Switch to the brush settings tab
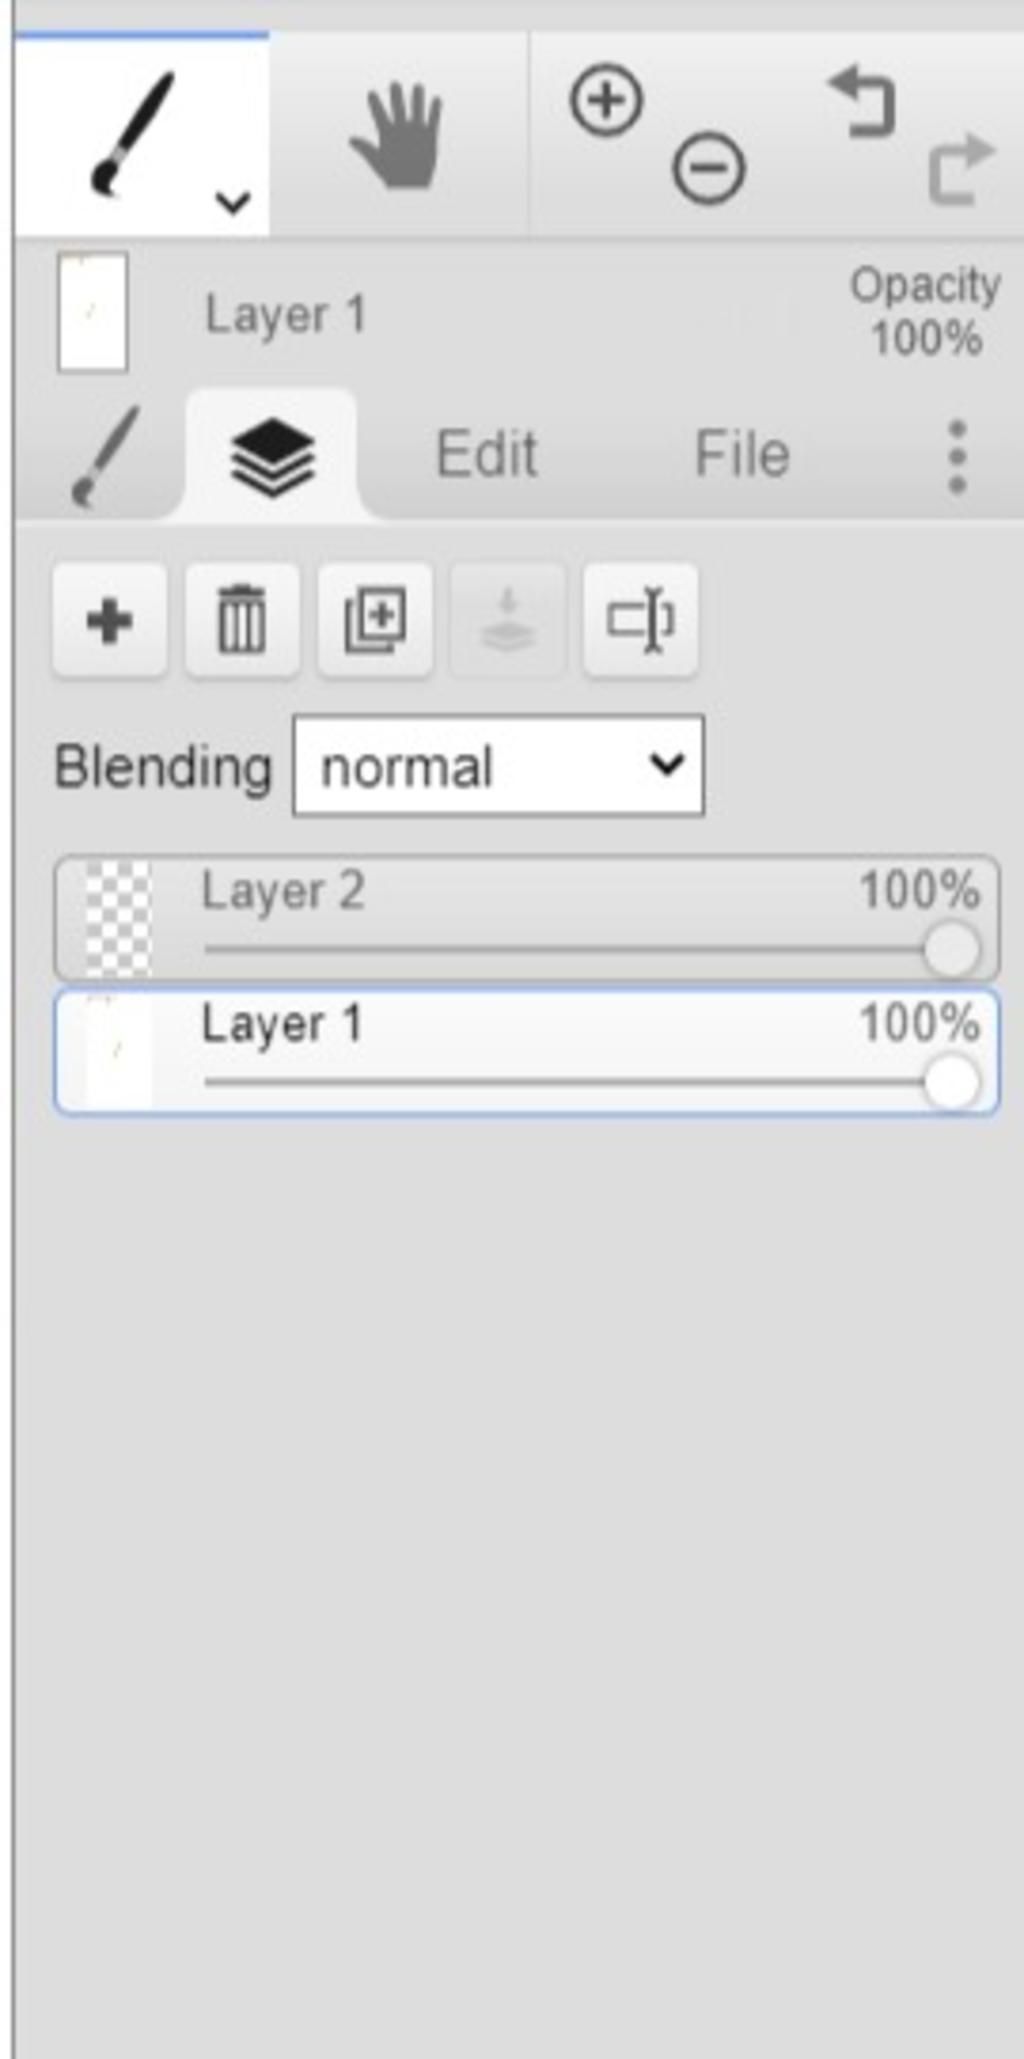Image resolution: width=1024 pixels, height=2059 pixels. (x=104, y=456)
